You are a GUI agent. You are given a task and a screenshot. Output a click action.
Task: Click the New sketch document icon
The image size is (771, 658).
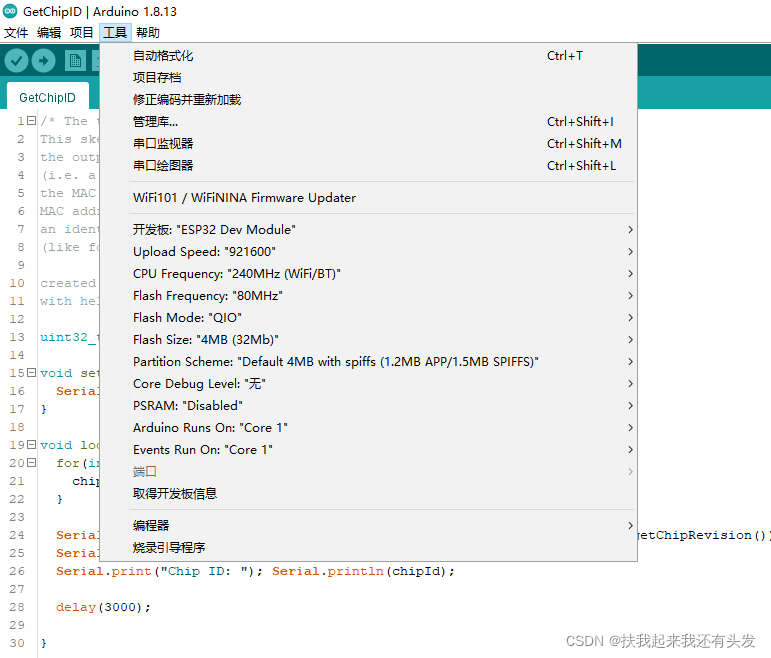[75, 61]
